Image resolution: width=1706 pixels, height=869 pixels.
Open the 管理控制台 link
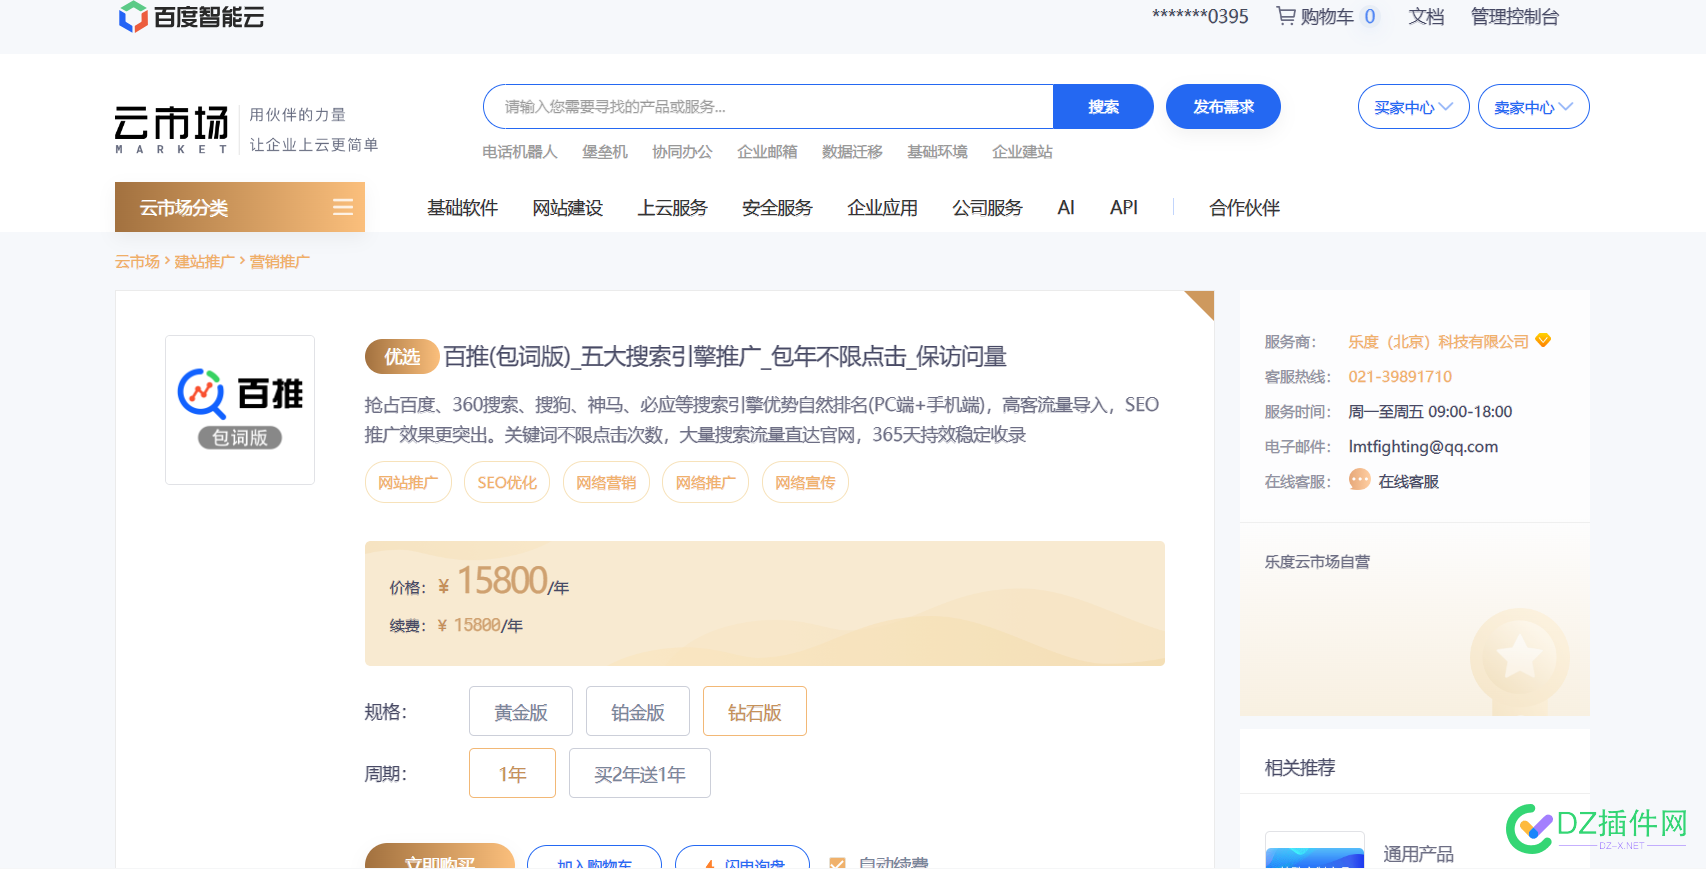click(1514, 16)
